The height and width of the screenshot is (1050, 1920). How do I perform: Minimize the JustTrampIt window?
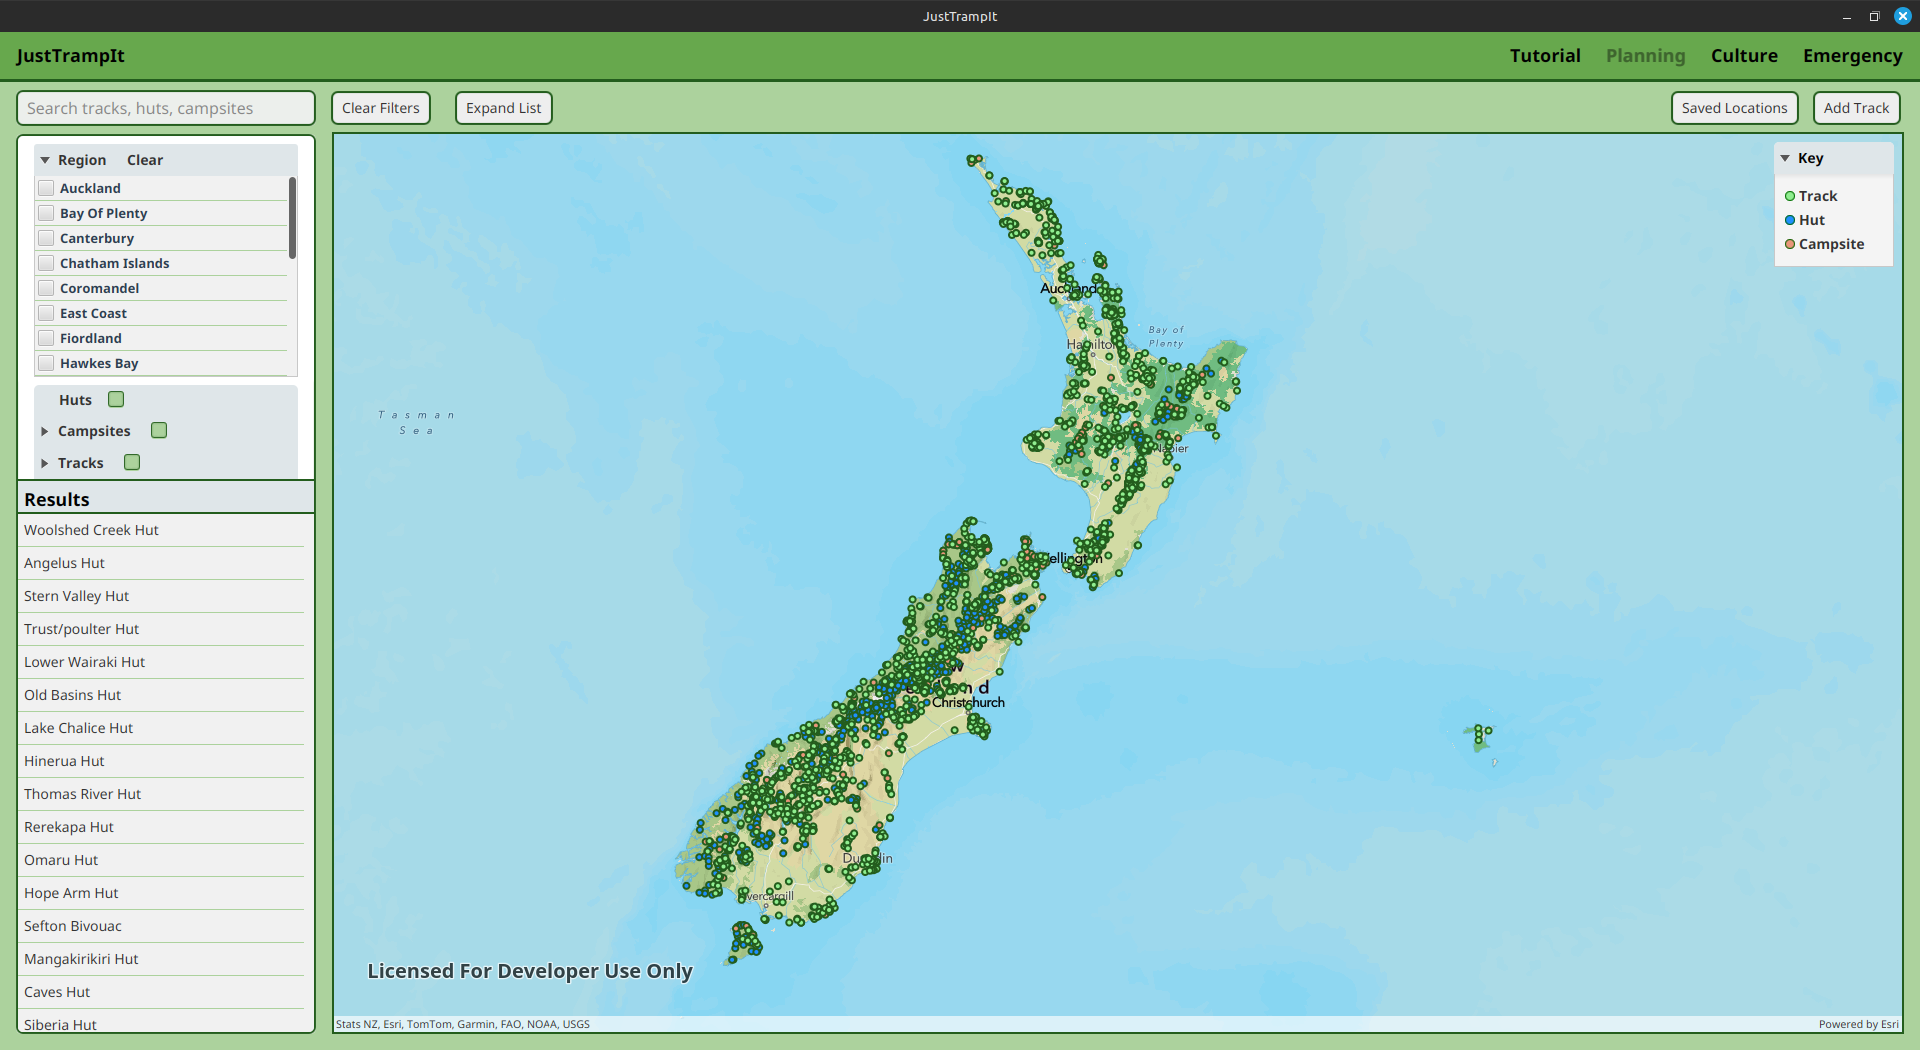[x=1846, y=16]
